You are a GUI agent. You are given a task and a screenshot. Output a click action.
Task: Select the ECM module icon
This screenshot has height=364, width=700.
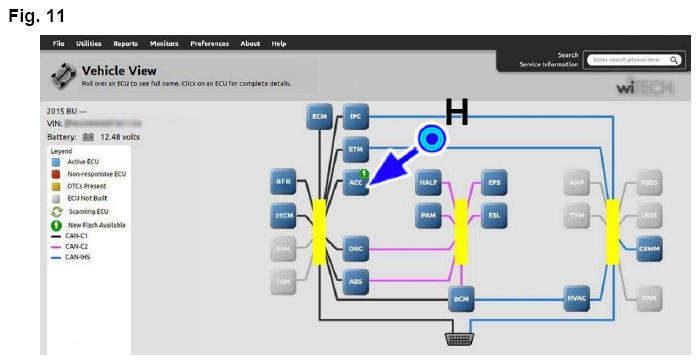319,117
